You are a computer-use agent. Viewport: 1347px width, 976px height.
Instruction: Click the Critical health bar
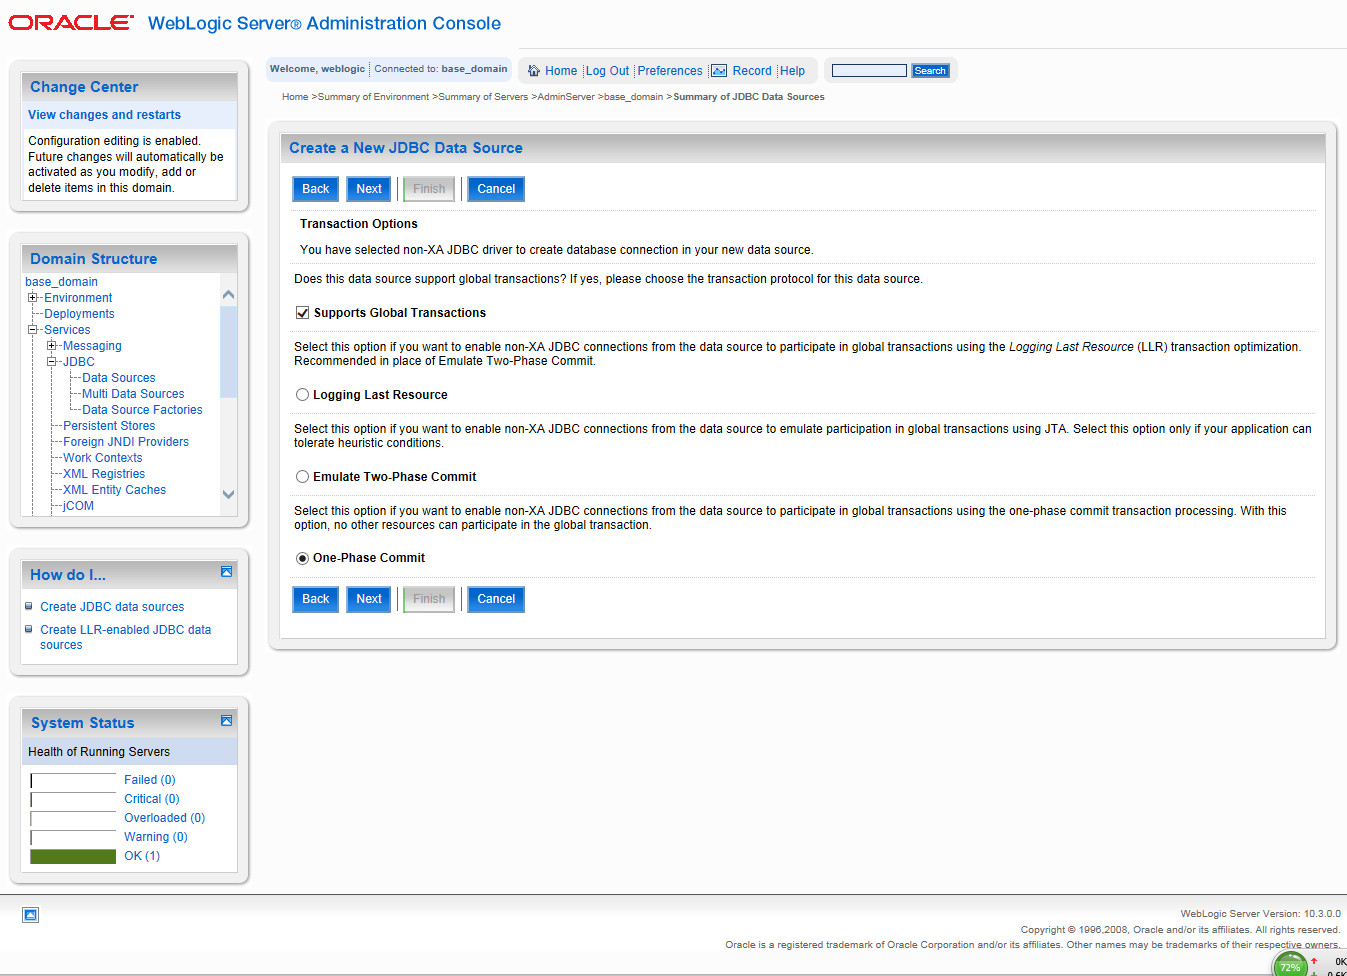[x=73, y=799]
